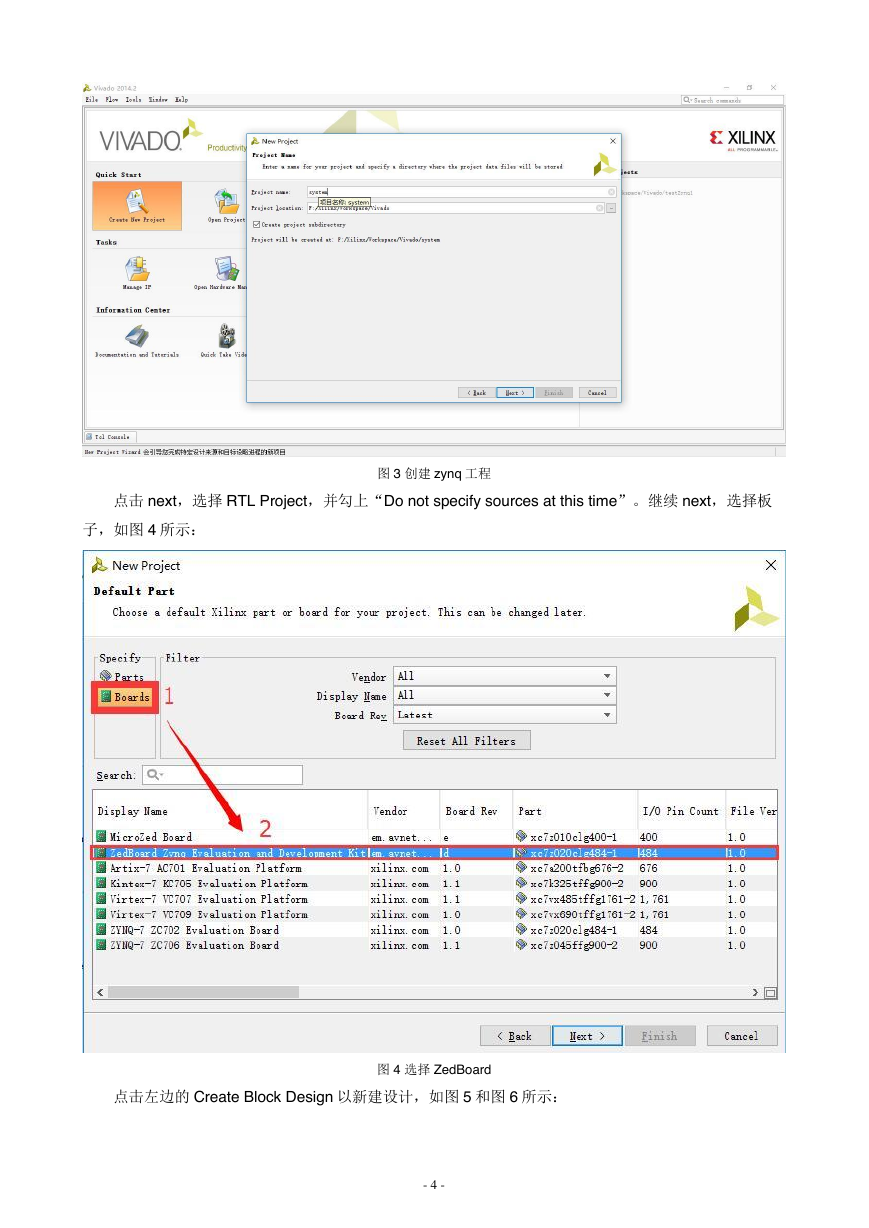869x1228 pixels.
Task: Click part xc7z020clg484-1 in ZedBoard row
Action: click(574, 853)
